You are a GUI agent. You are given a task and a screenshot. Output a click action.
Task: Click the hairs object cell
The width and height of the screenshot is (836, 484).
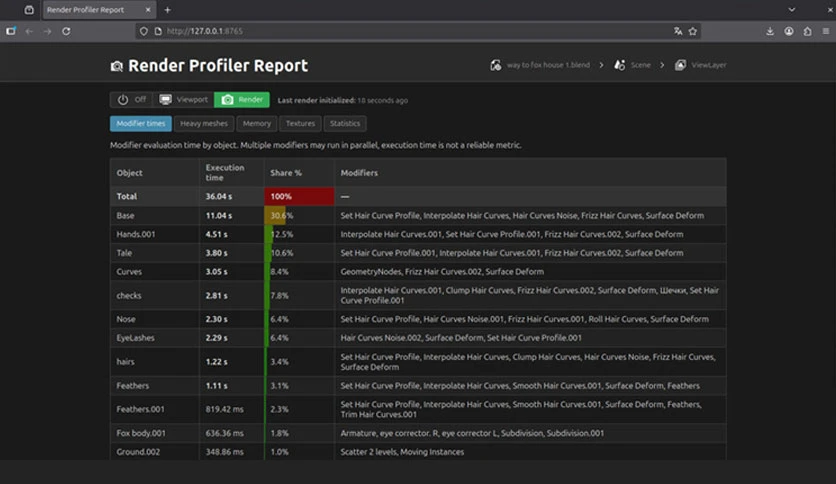(x=155, y=361)
